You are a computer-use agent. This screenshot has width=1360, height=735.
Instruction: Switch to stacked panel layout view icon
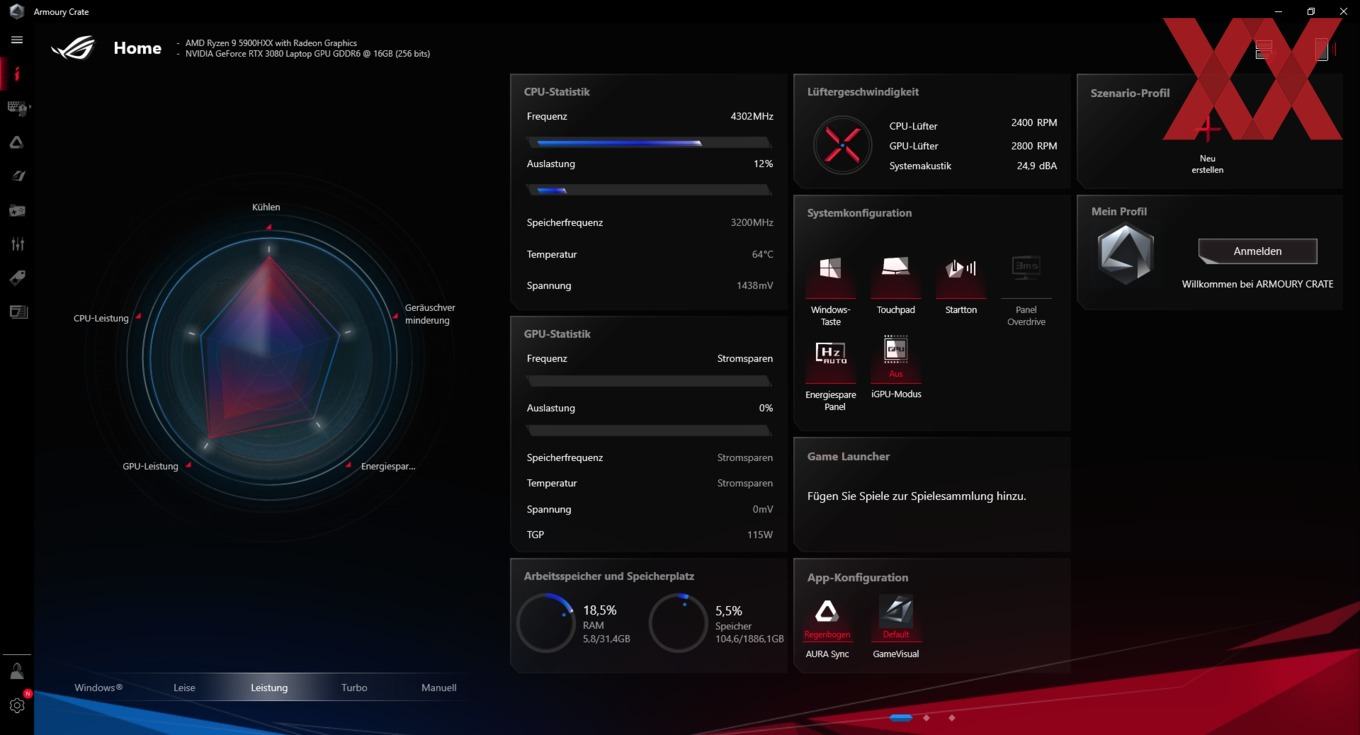pyautogui.click(x=1264, y=48)
